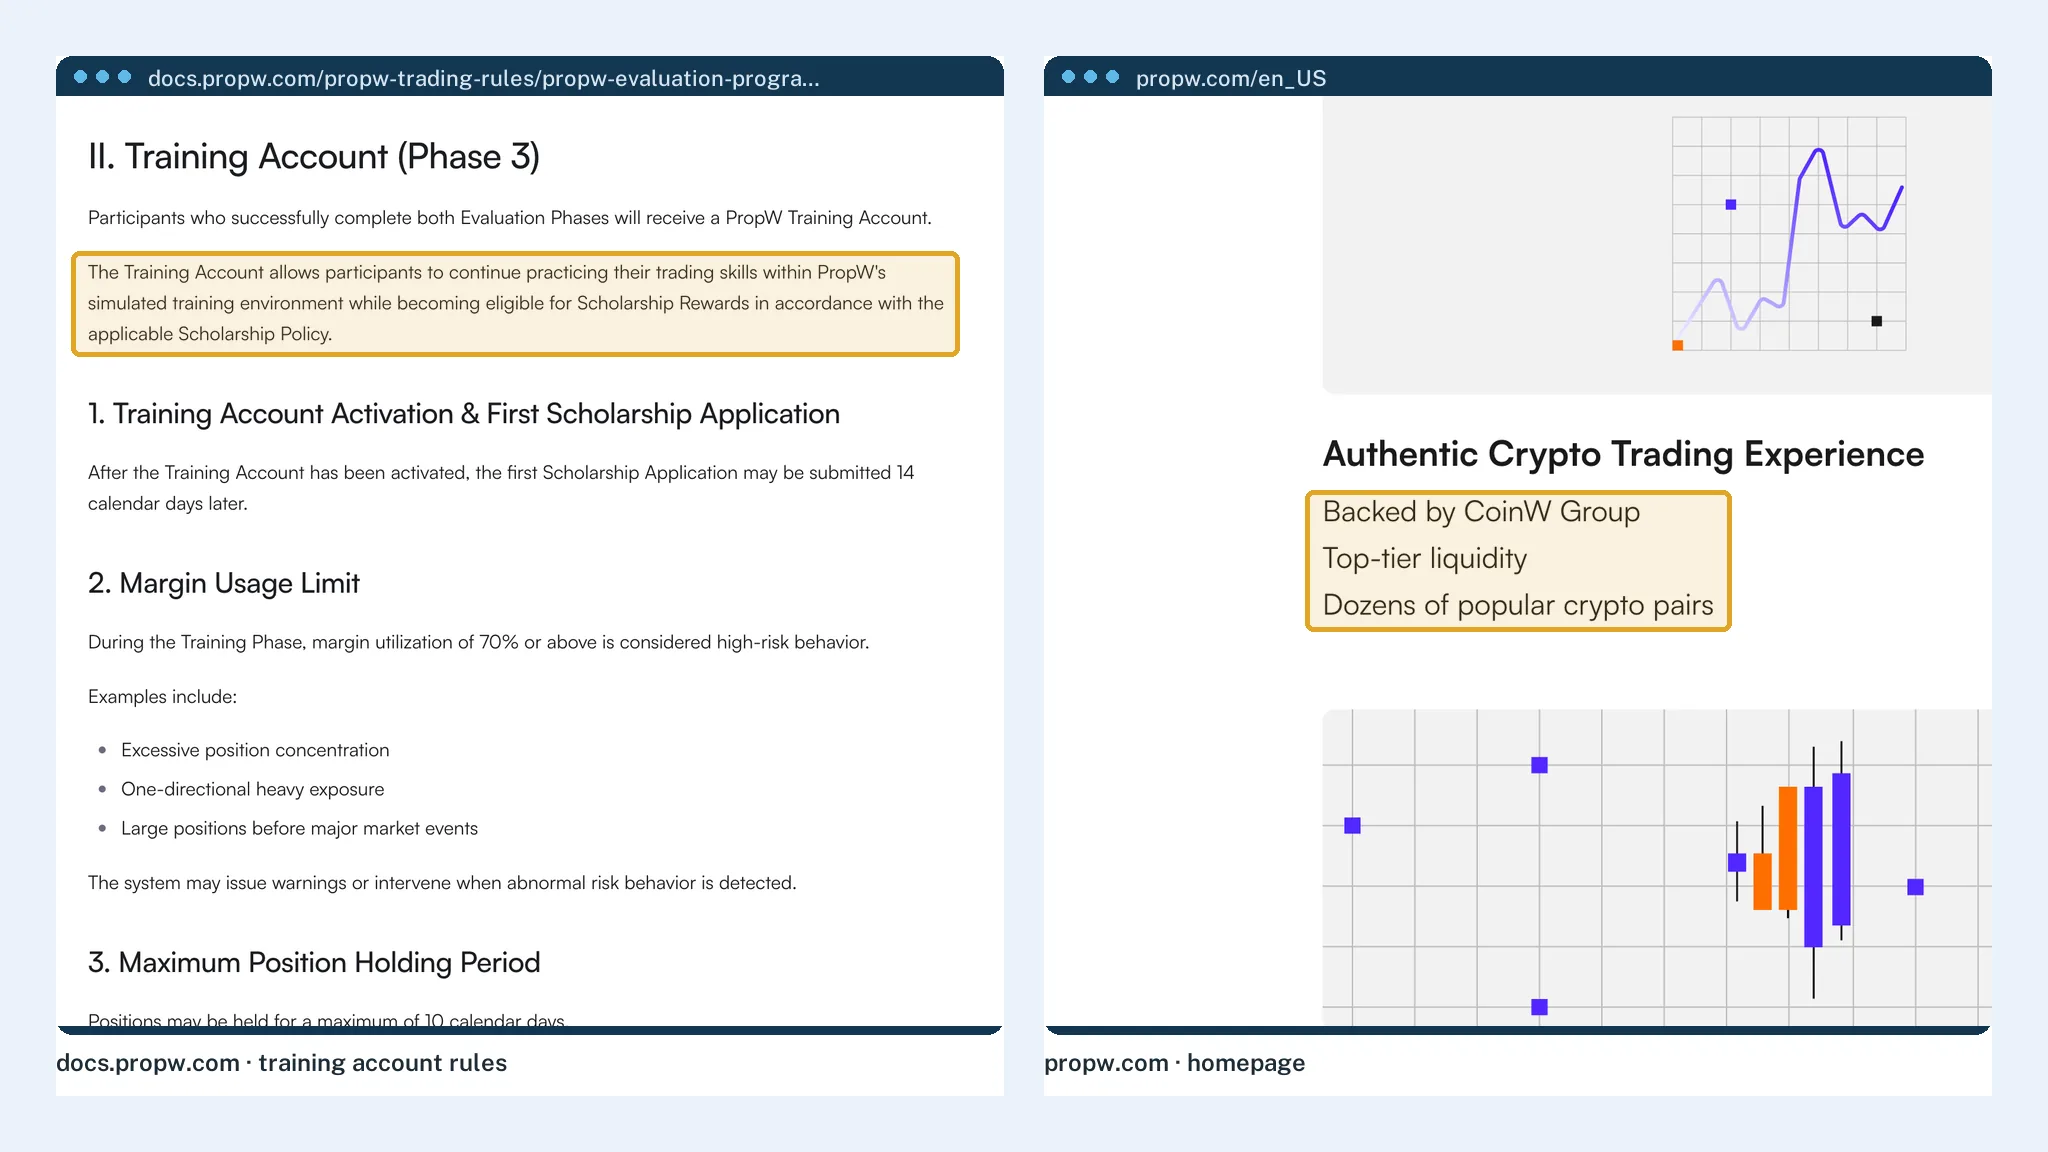Click the 'margin utilization of 70% or above' sentence
The image size is (2048, 1152).
479,642
